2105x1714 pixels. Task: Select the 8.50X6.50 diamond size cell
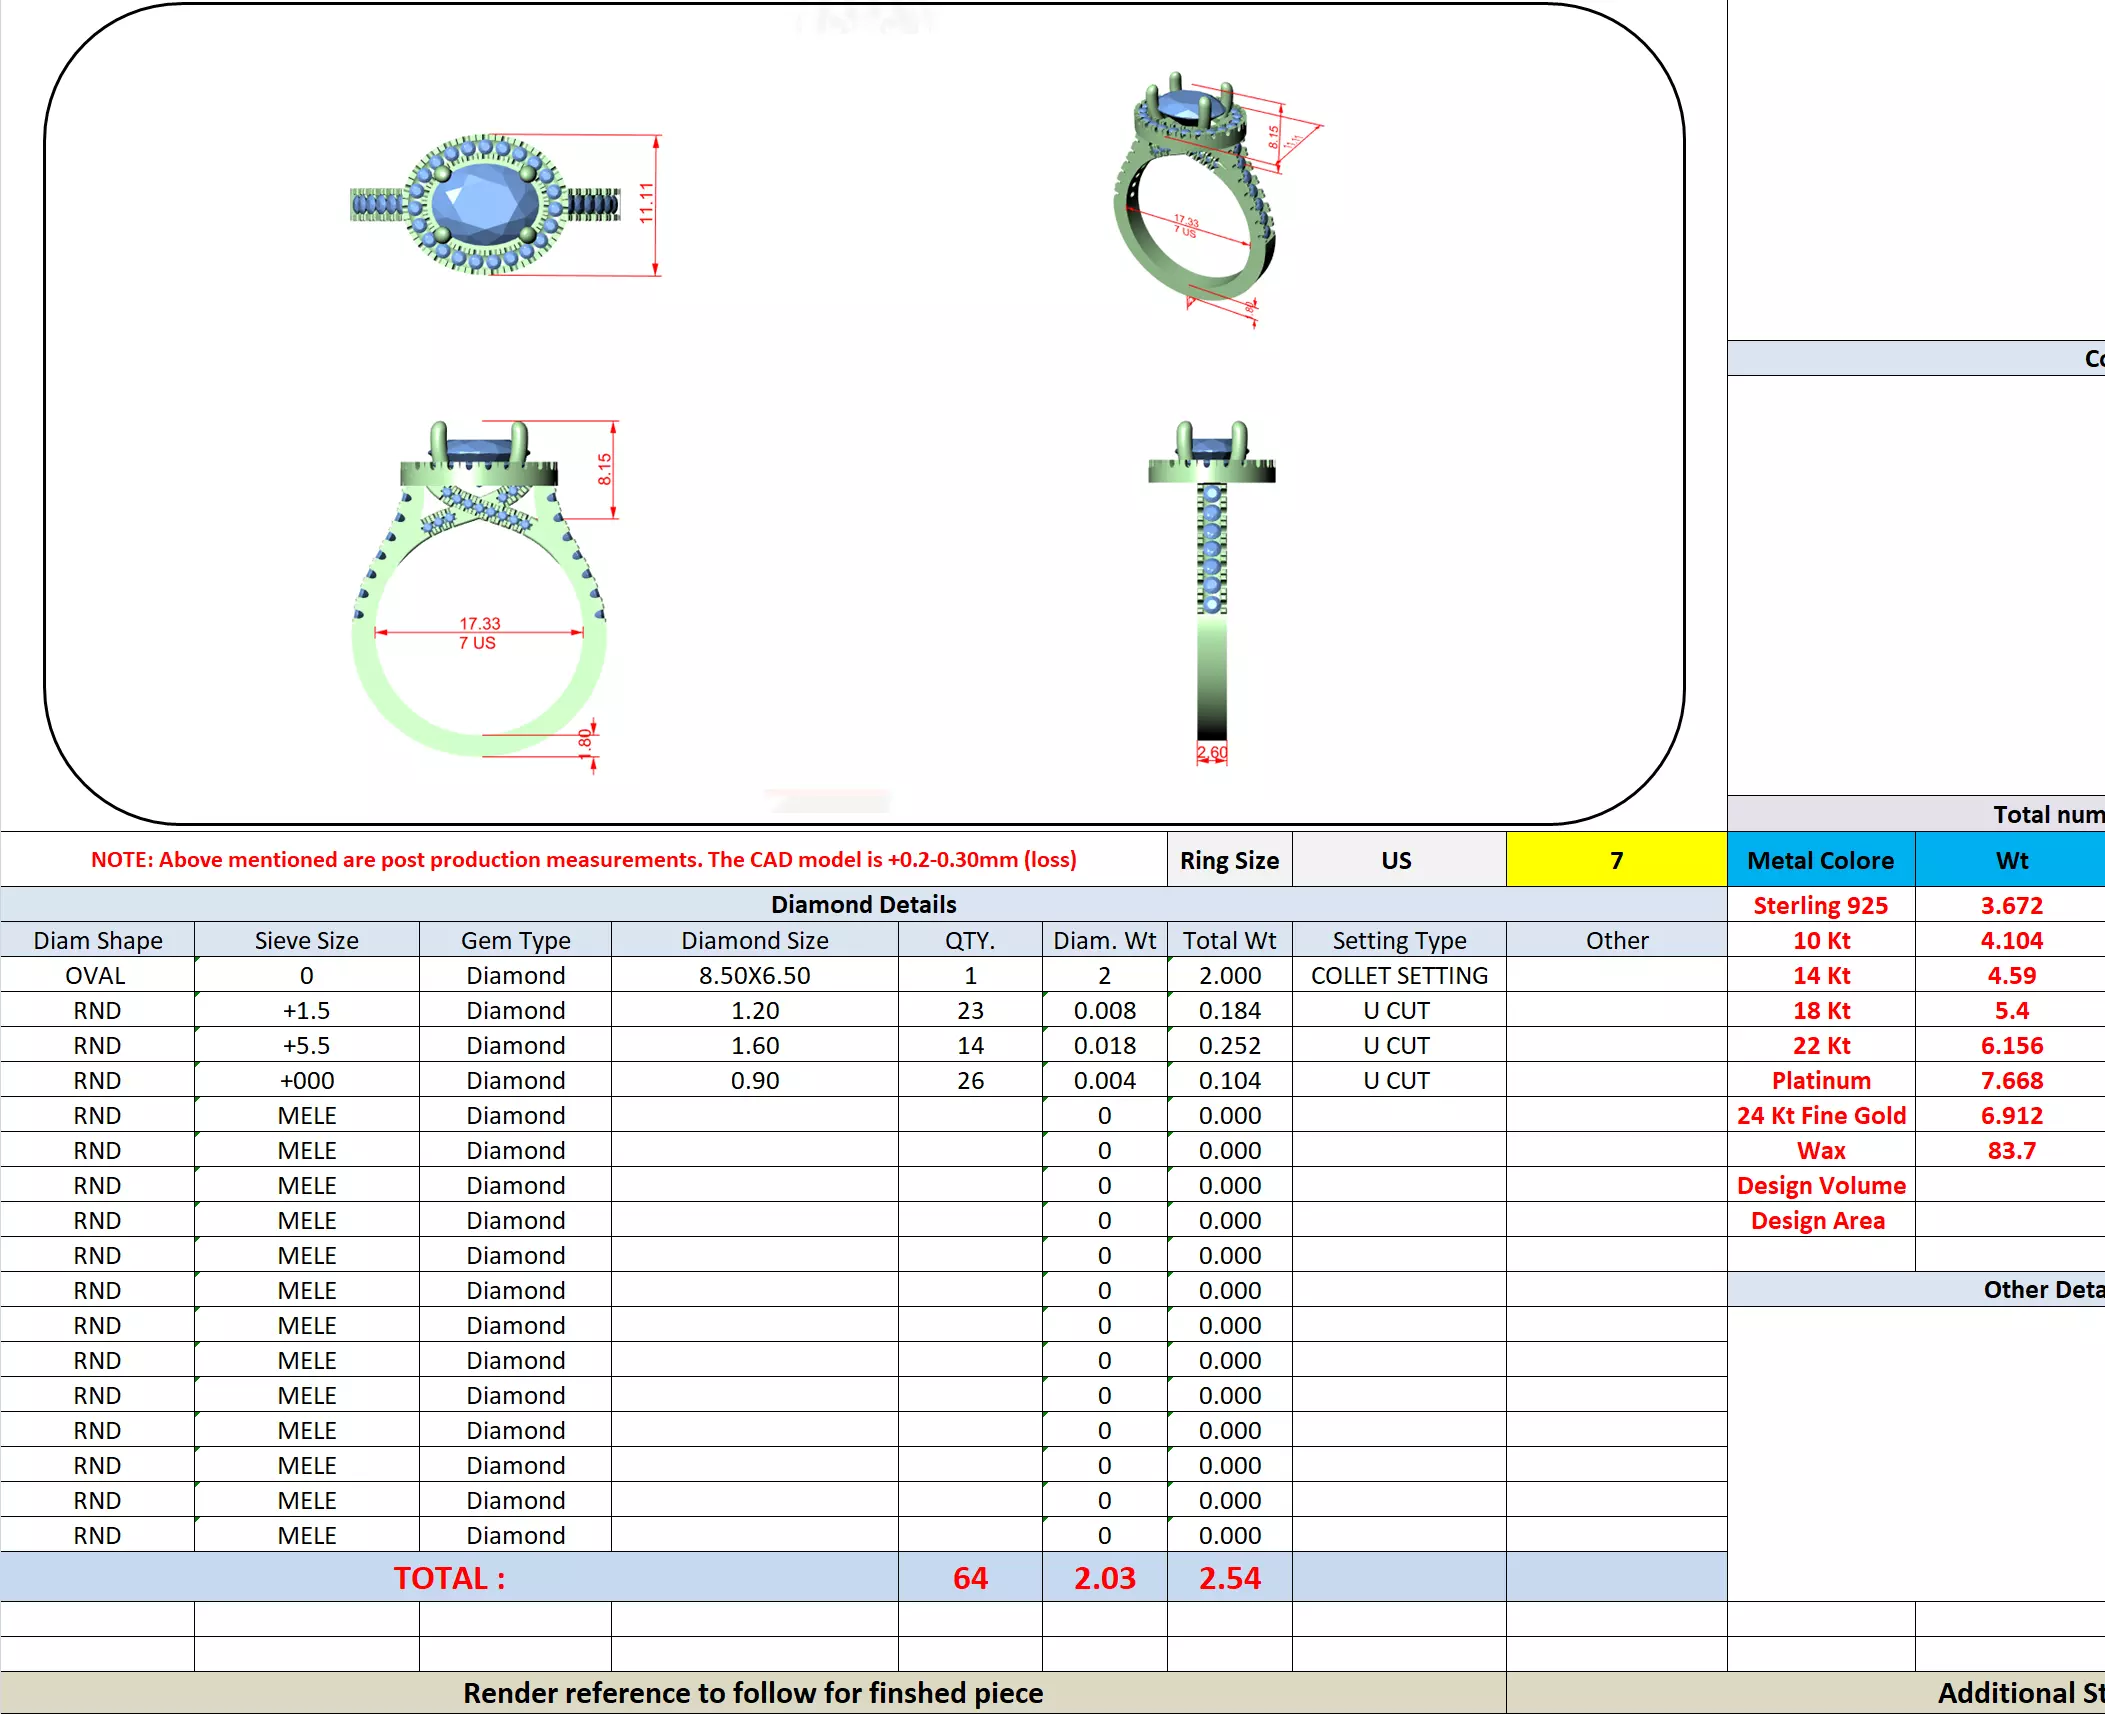coord(754,975)
